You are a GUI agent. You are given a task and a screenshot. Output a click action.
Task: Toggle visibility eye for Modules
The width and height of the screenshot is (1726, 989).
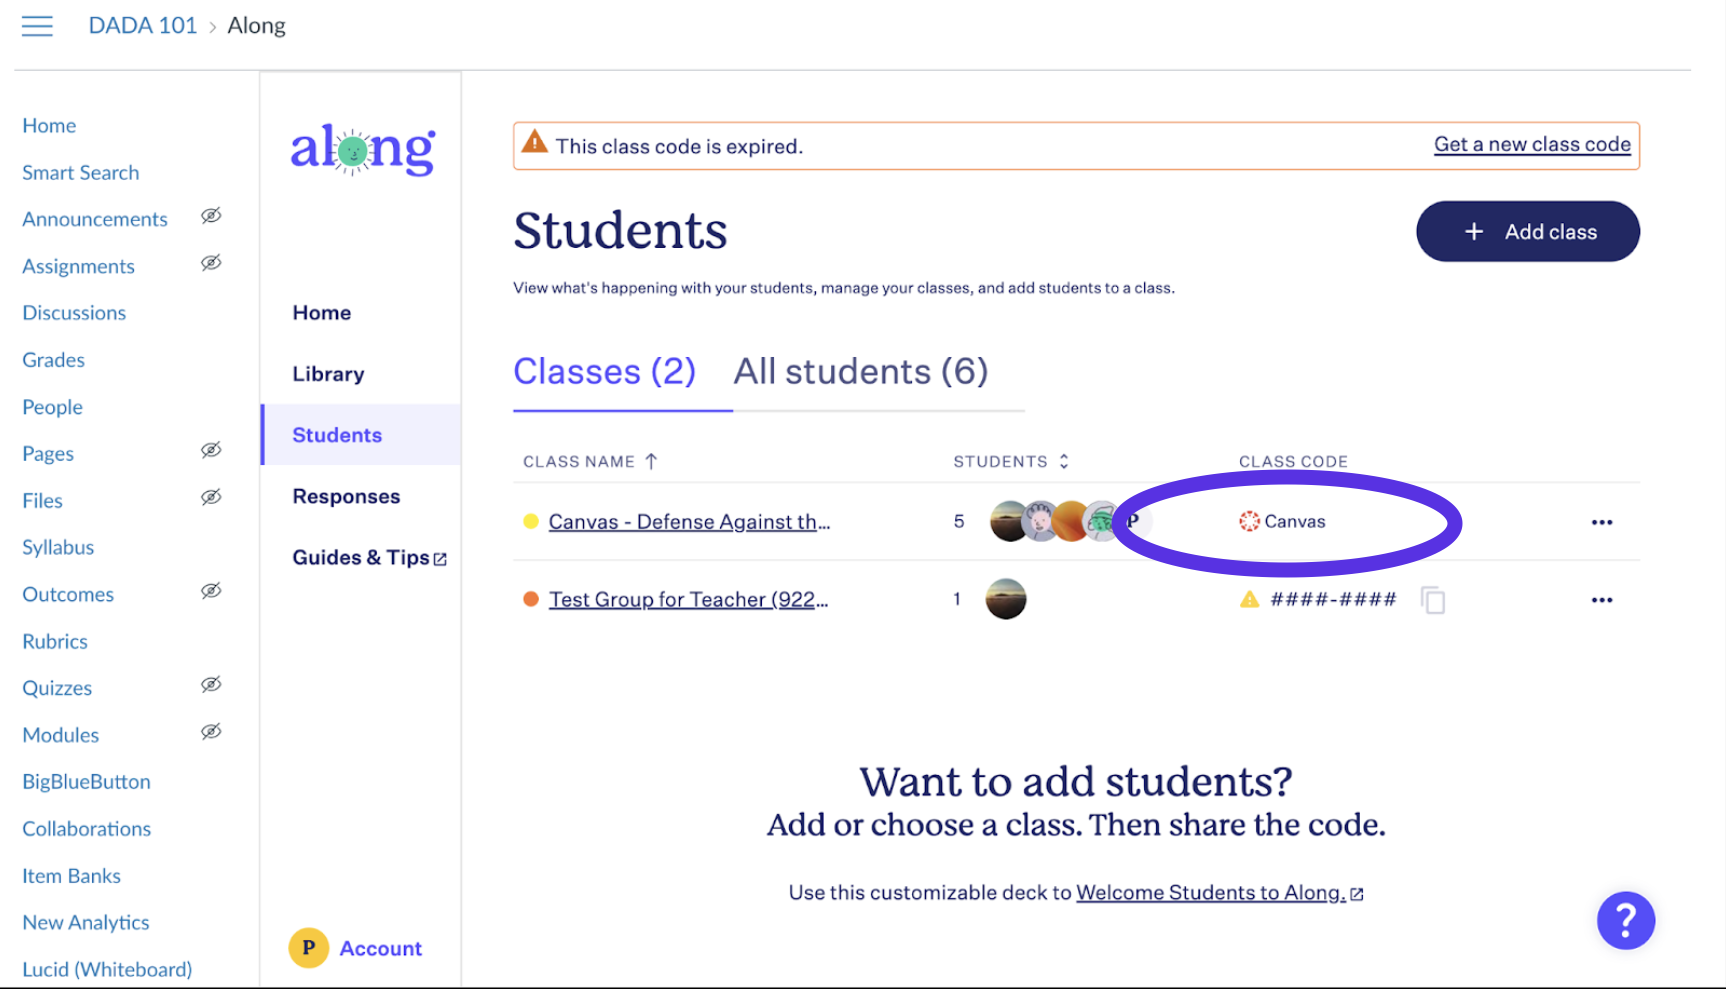(211, 732)
